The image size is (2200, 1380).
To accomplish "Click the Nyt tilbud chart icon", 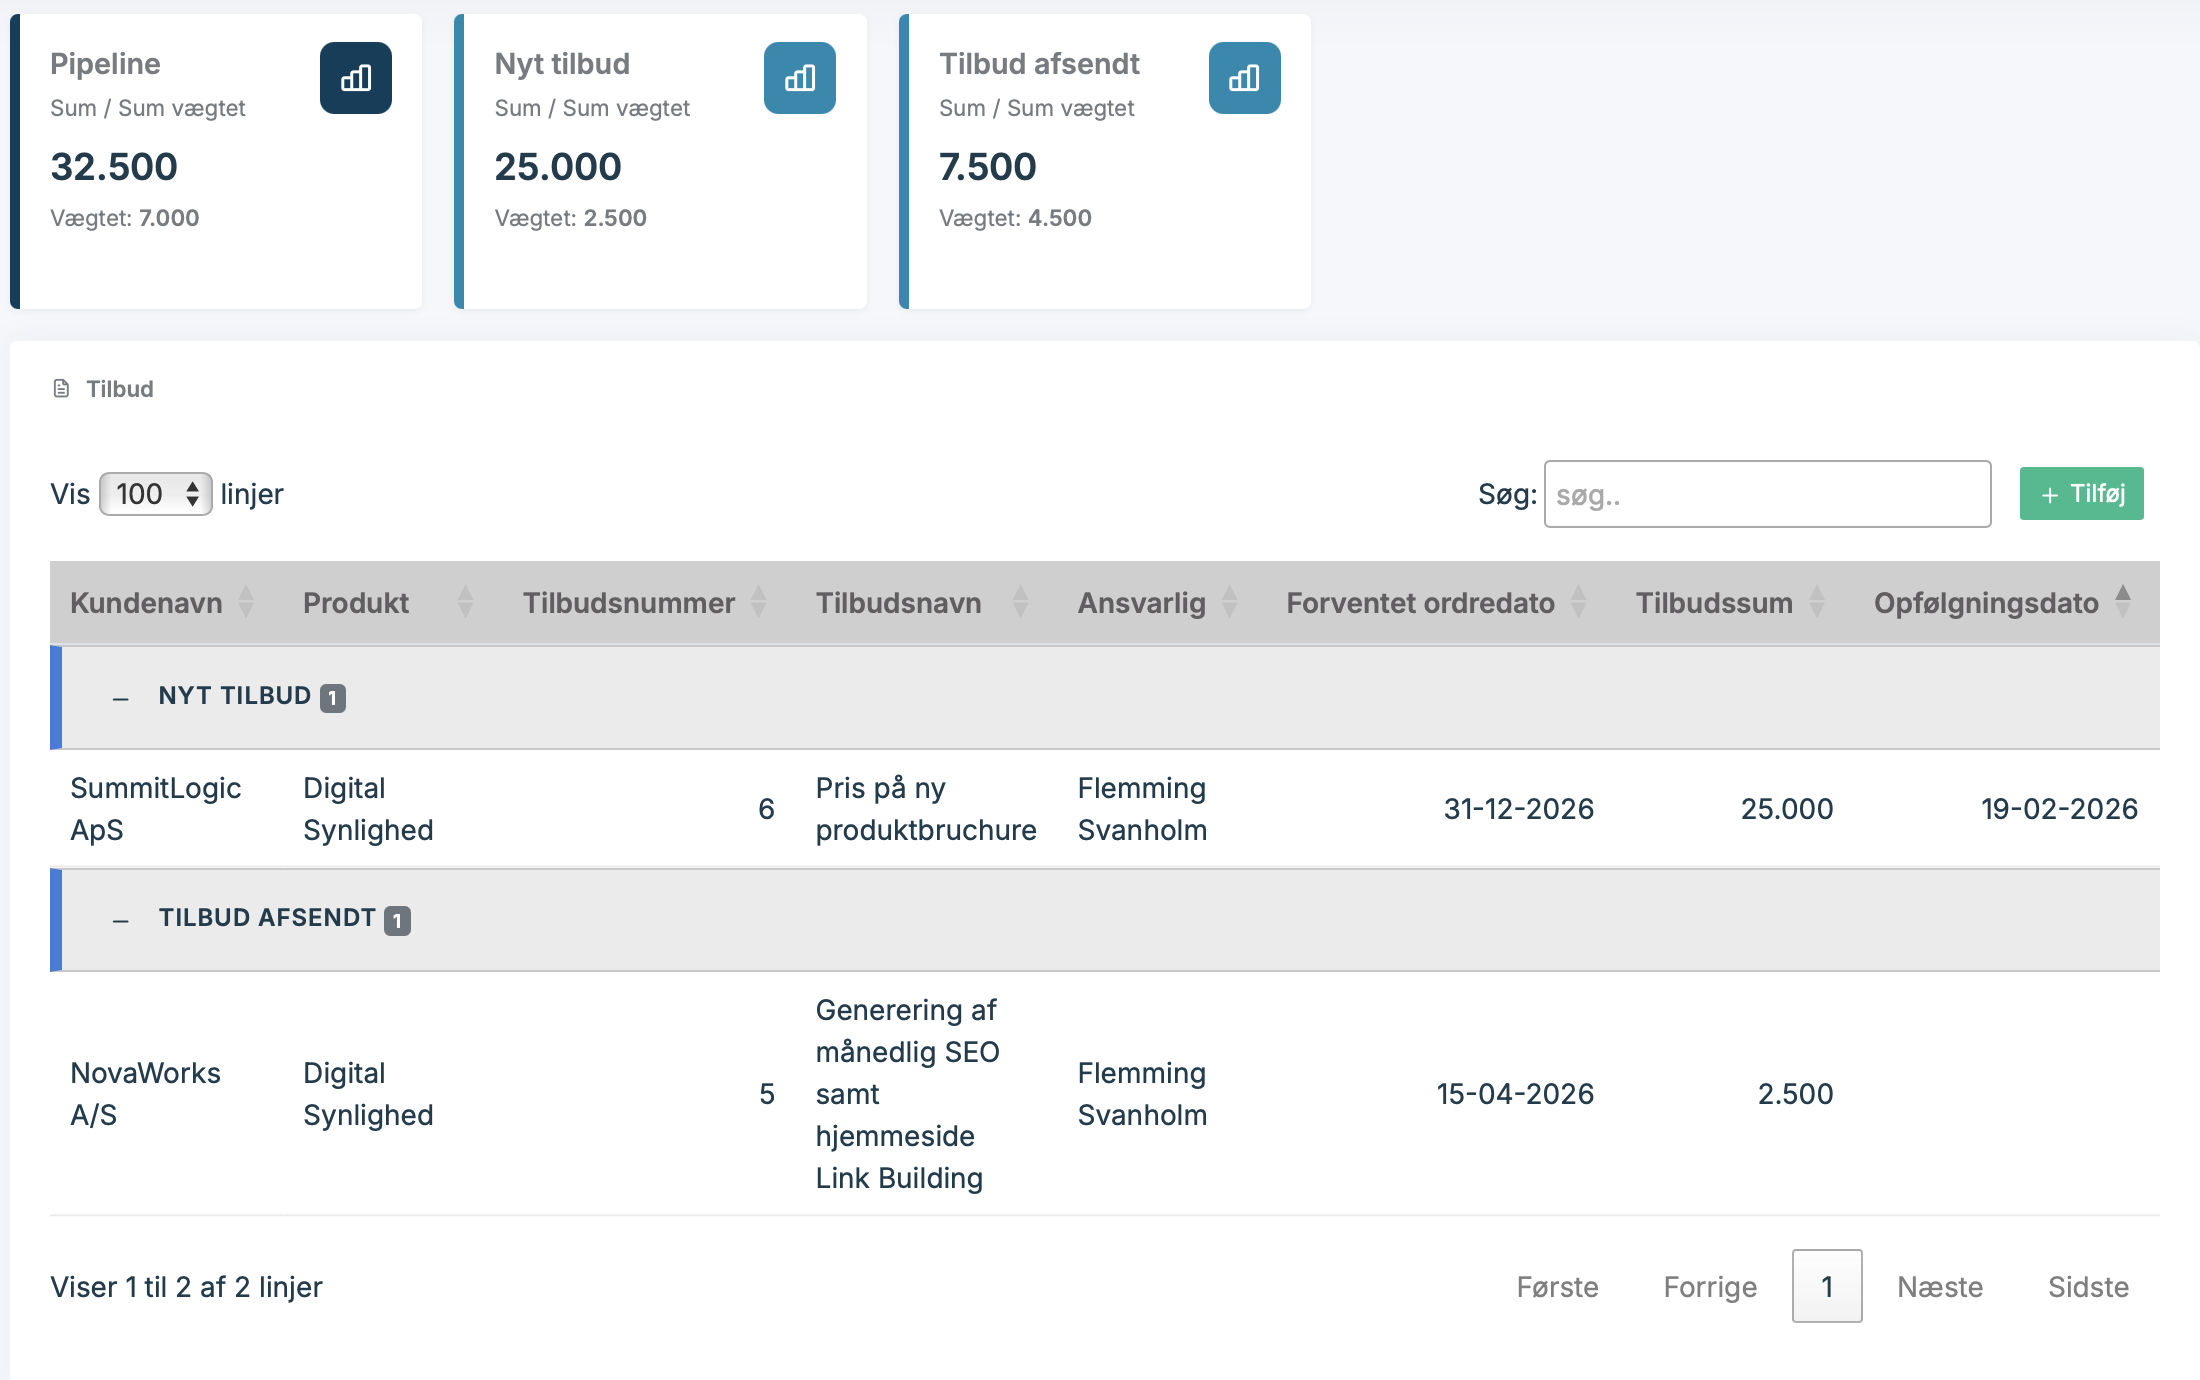I will click(799, 78).
